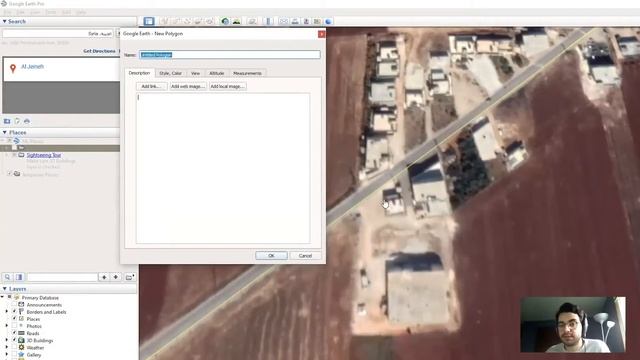Collapse the Places panel triangle

point(4,132)
